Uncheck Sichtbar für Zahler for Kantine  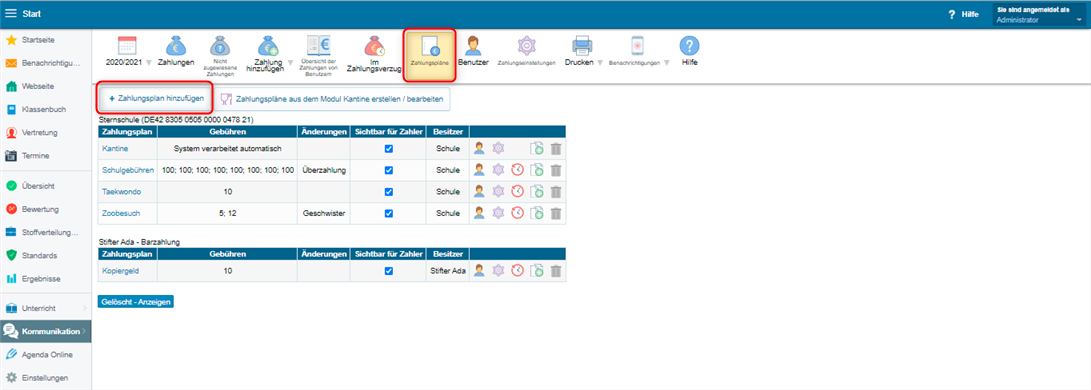coord(389,149)
